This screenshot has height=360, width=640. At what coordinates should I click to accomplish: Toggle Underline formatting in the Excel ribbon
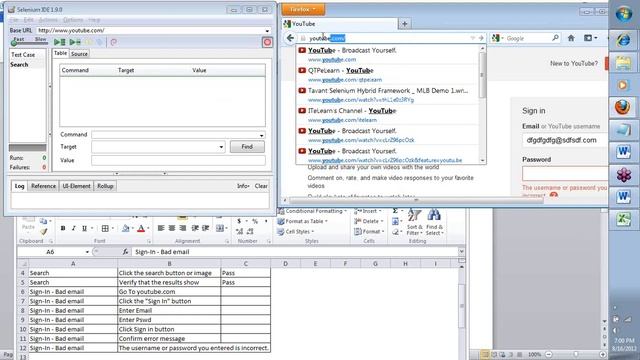(84, 229)
